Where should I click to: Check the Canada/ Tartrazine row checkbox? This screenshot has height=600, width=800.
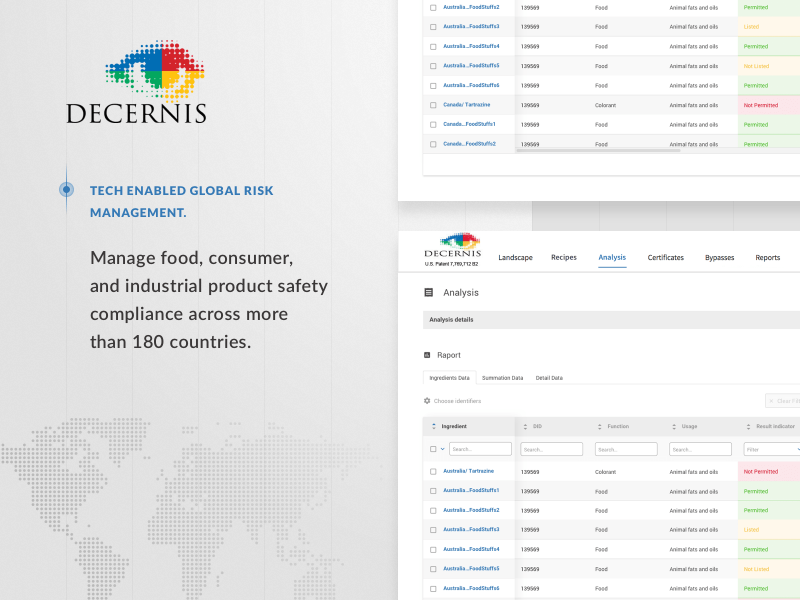[x=433, y=105]
